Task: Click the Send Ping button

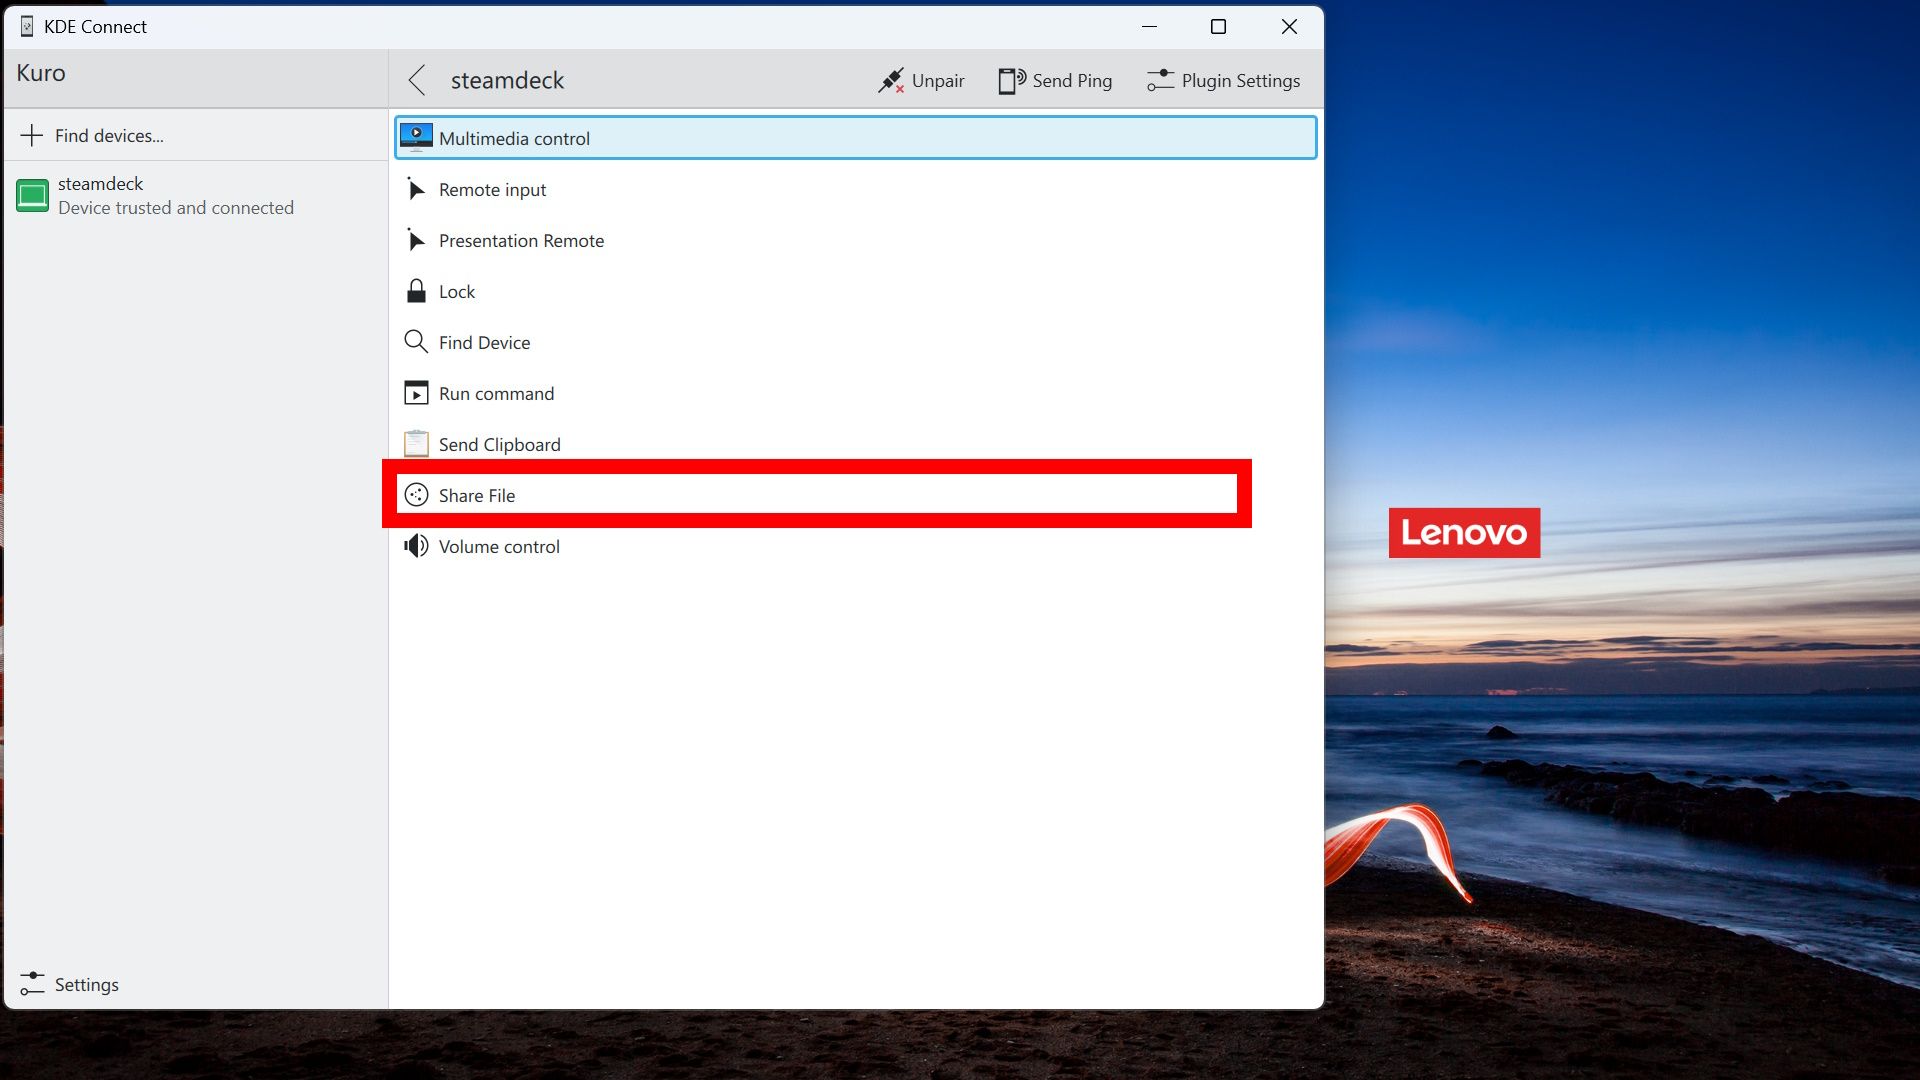Action: (x=1055, y=80)
